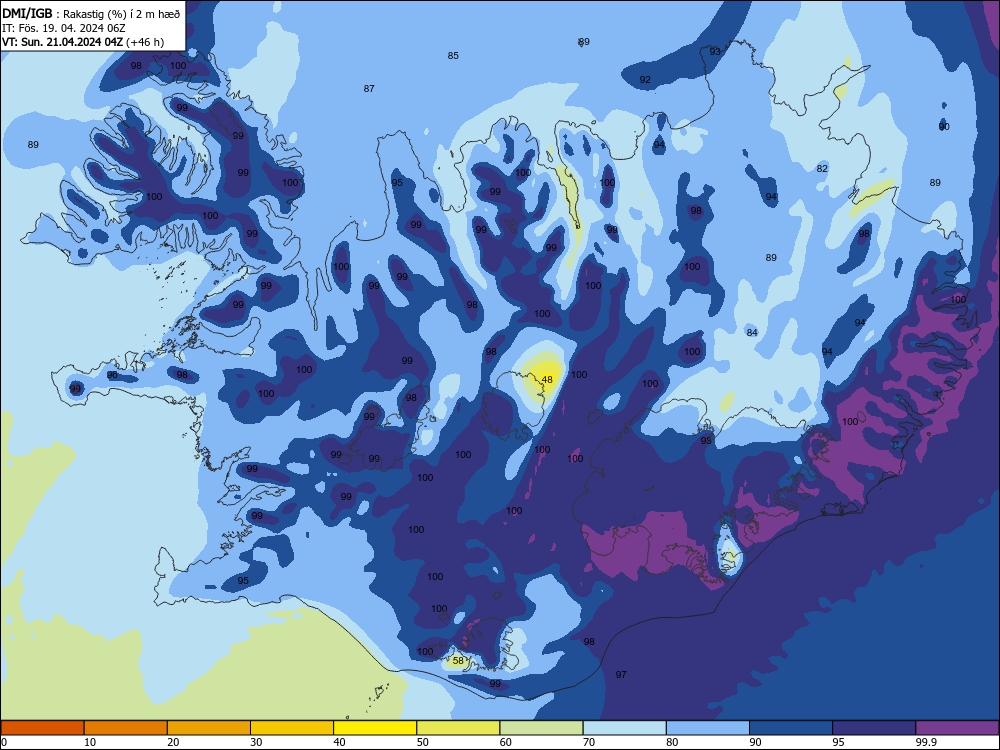Select the 95–99.9 navy legend swatch
1000x750 pixels.
[x=874, y=728]
